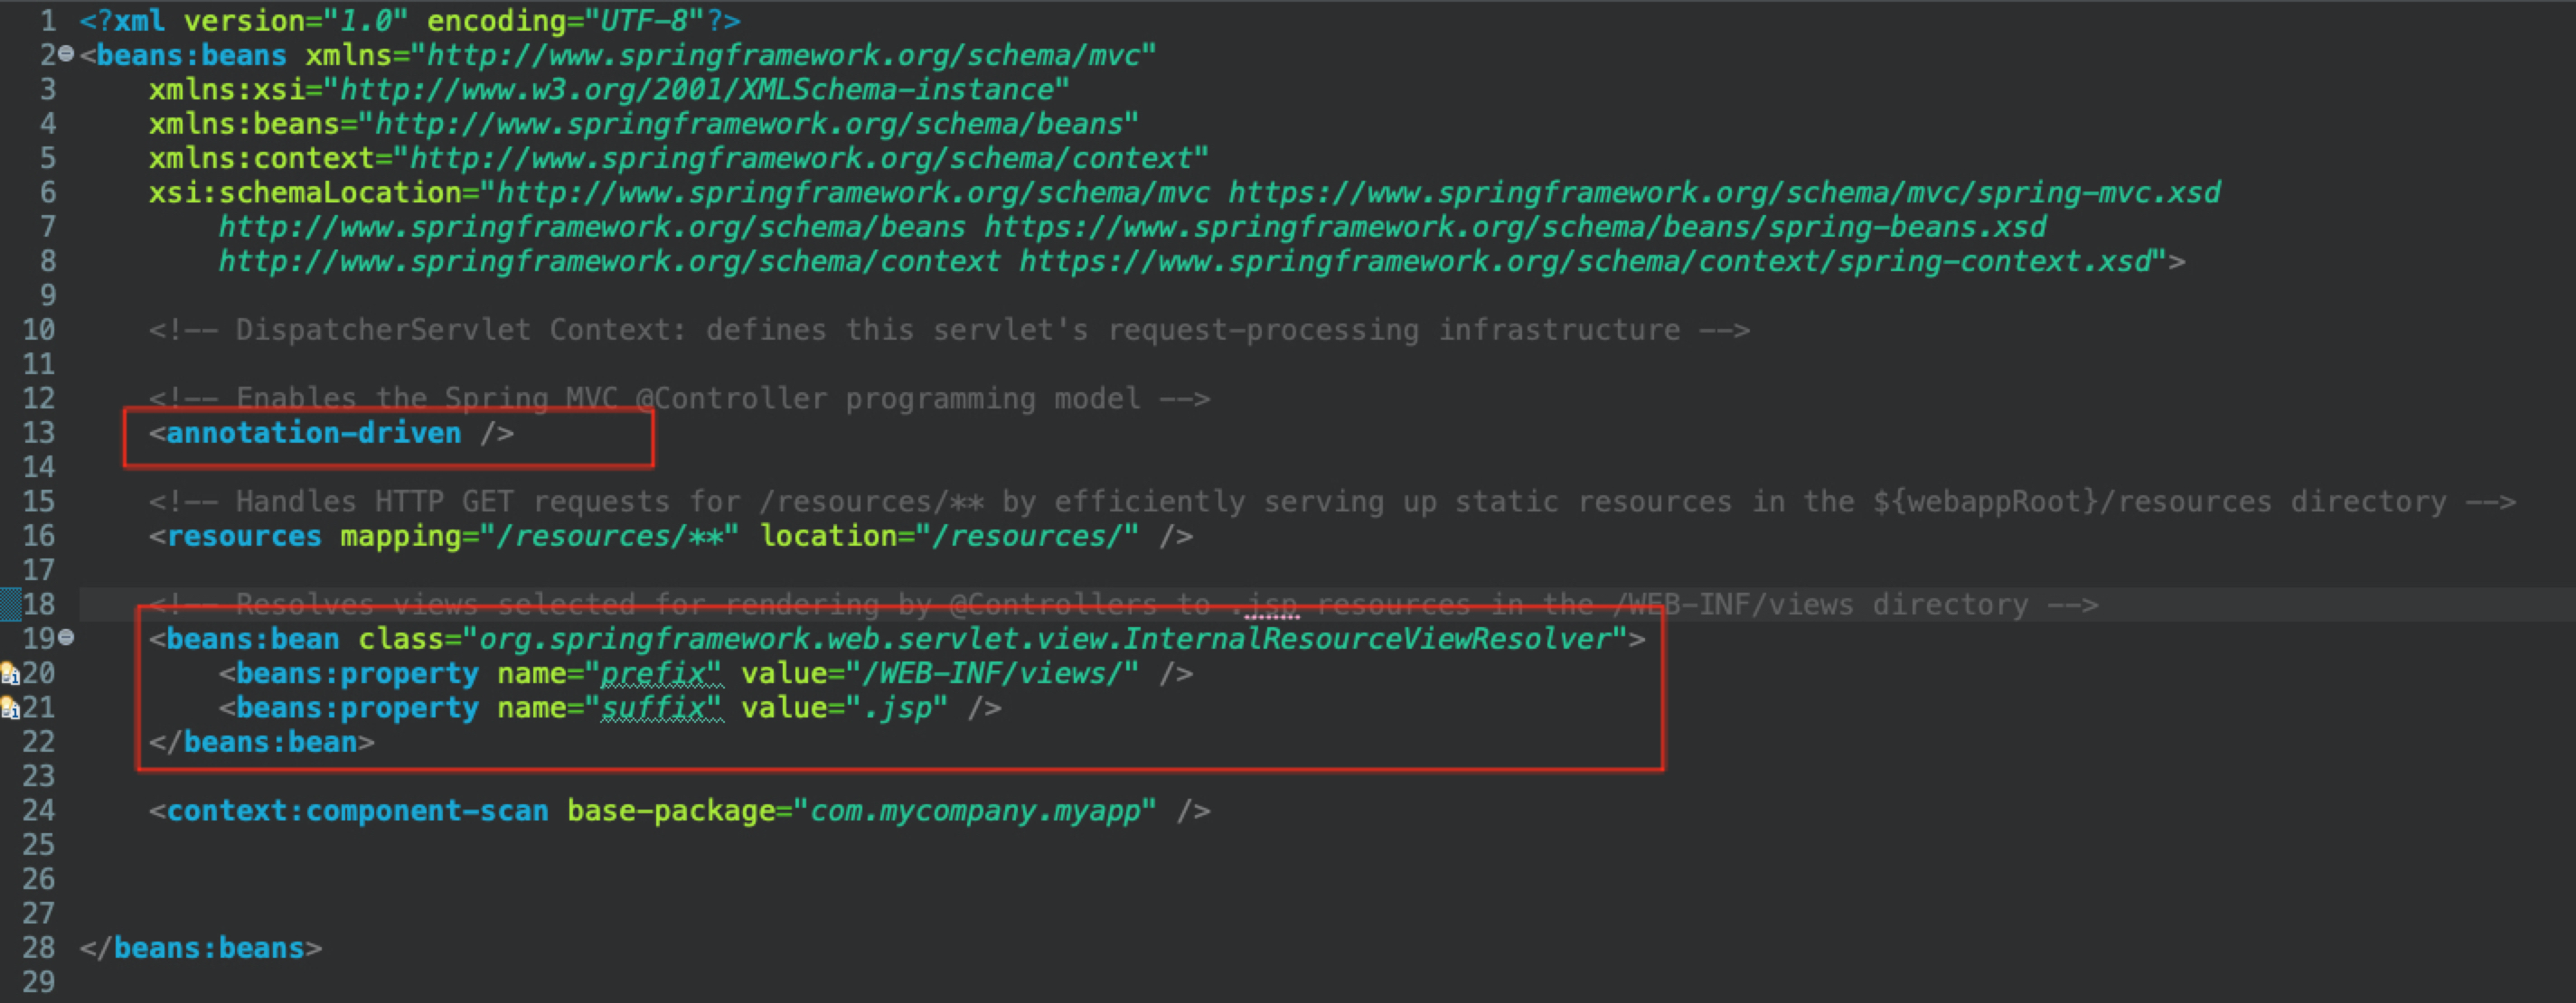Click the closing beans:beans tag on line 28
This screenshot has height=1003, width=2576.
click(x=200, y=947)
